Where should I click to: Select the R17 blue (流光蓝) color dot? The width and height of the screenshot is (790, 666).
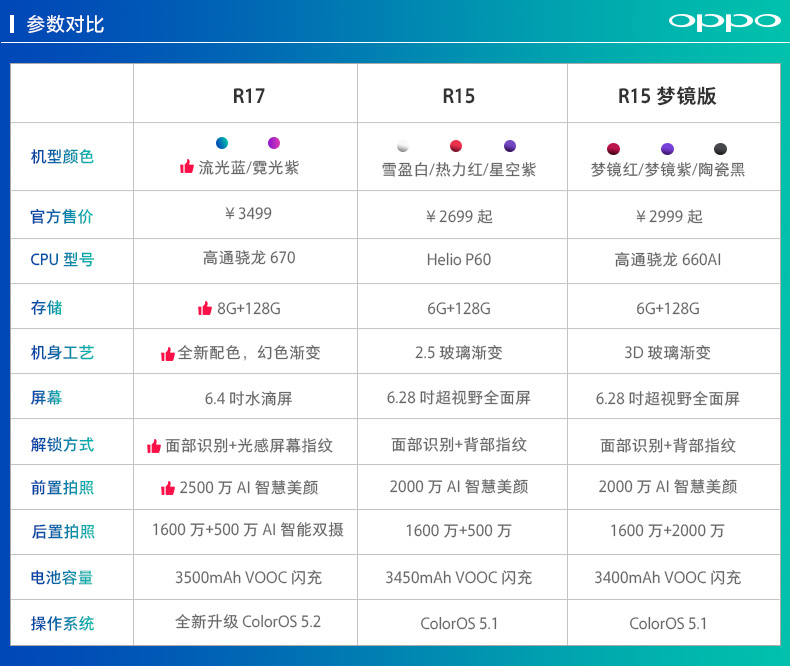(x=222, y=143)
